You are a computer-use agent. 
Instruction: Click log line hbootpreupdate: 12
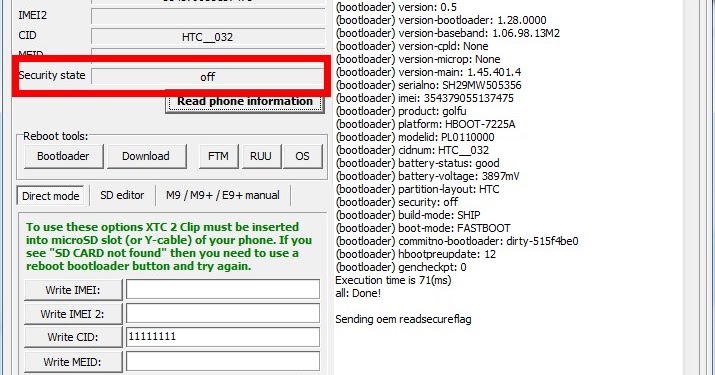point(415,254)
